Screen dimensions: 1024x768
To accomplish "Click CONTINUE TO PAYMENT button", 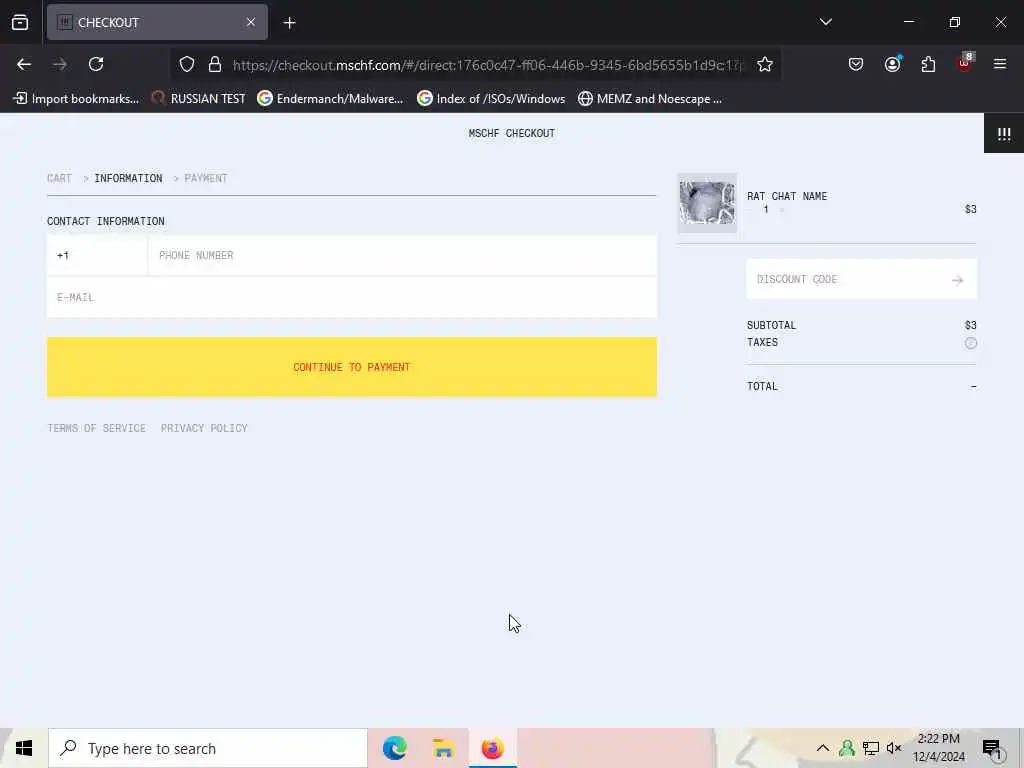I will [x=351, y=367].
